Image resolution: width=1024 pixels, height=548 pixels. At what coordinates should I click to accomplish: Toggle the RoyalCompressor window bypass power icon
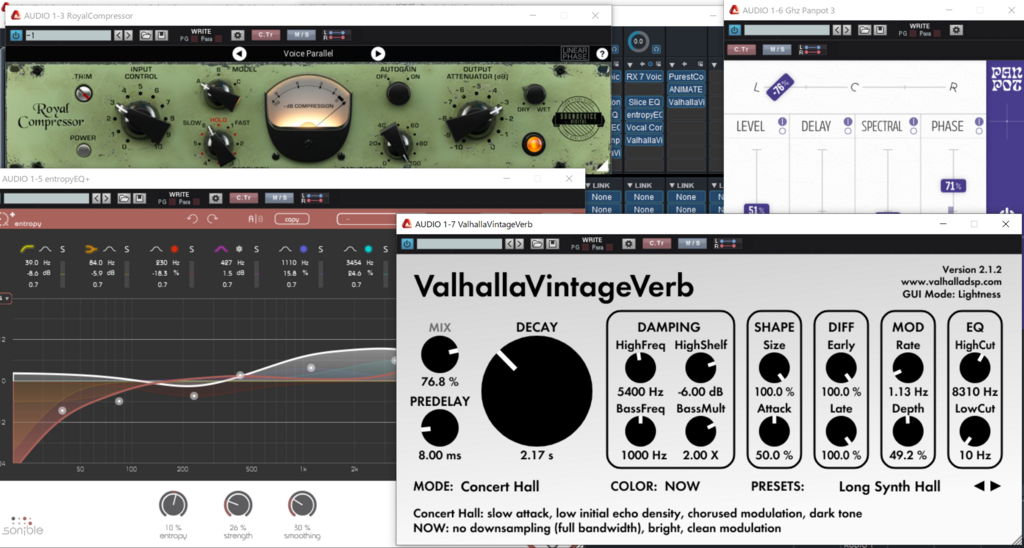coord(16,35)
